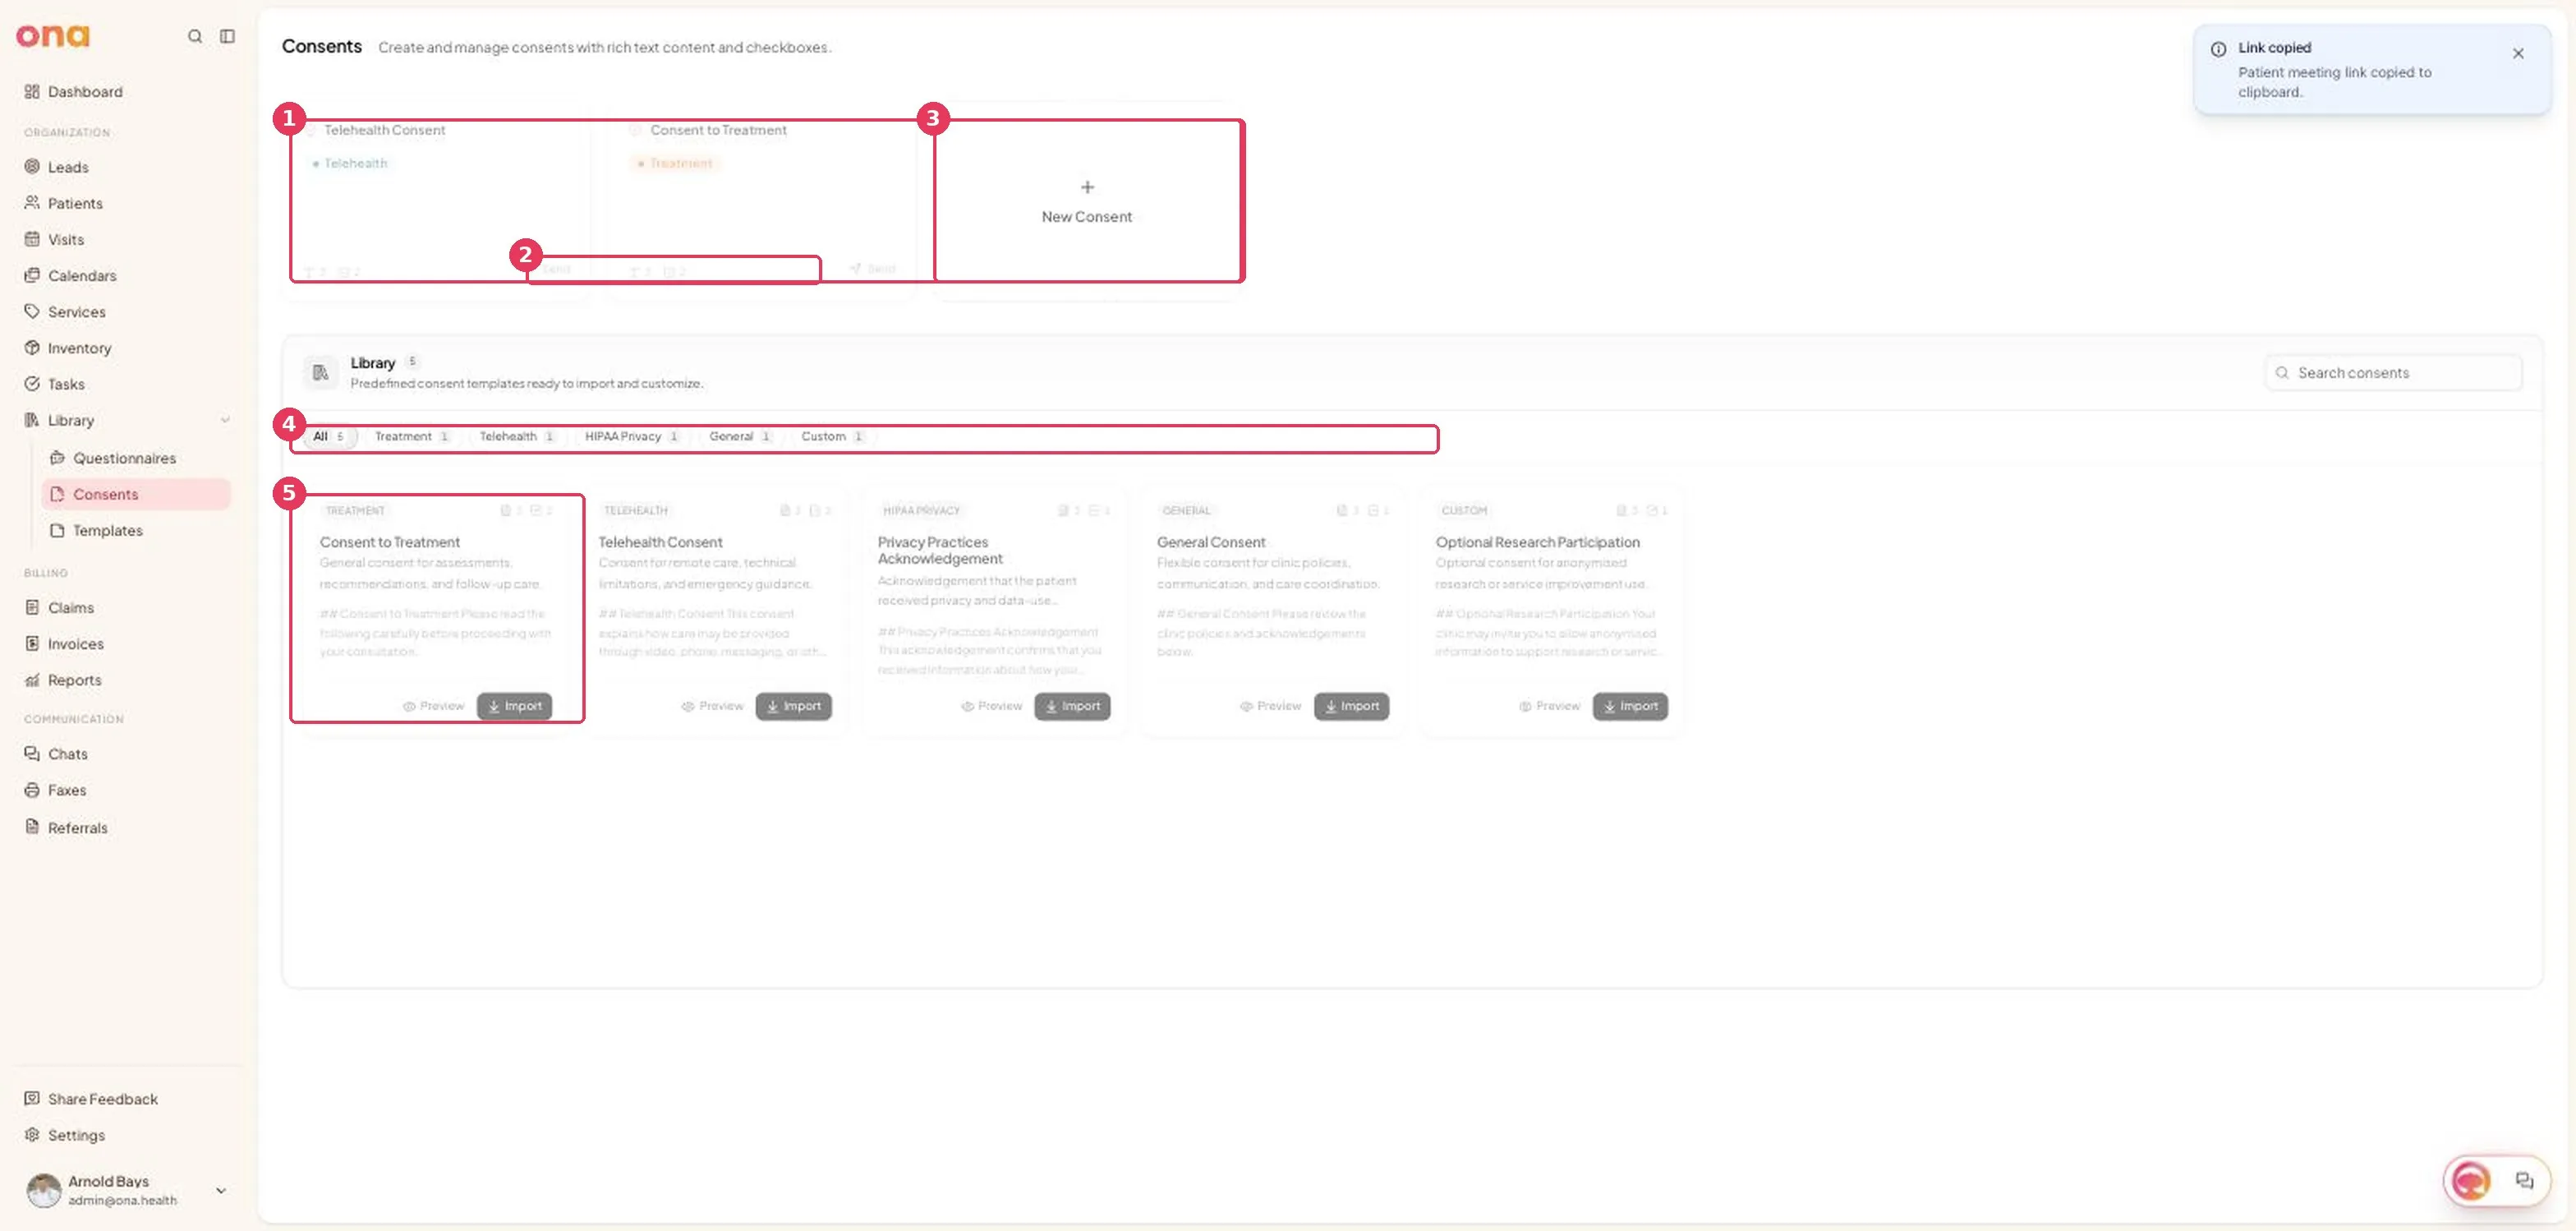Click the Treatment tag on top card
The width and height of the screenshot is (2576, 1231).
[675, 163]
